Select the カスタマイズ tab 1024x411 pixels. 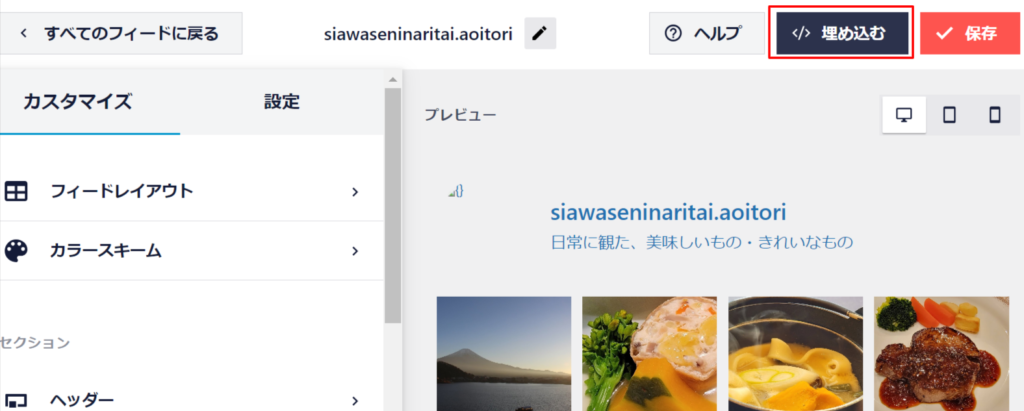pyautogui.click(x=78, y=101)
